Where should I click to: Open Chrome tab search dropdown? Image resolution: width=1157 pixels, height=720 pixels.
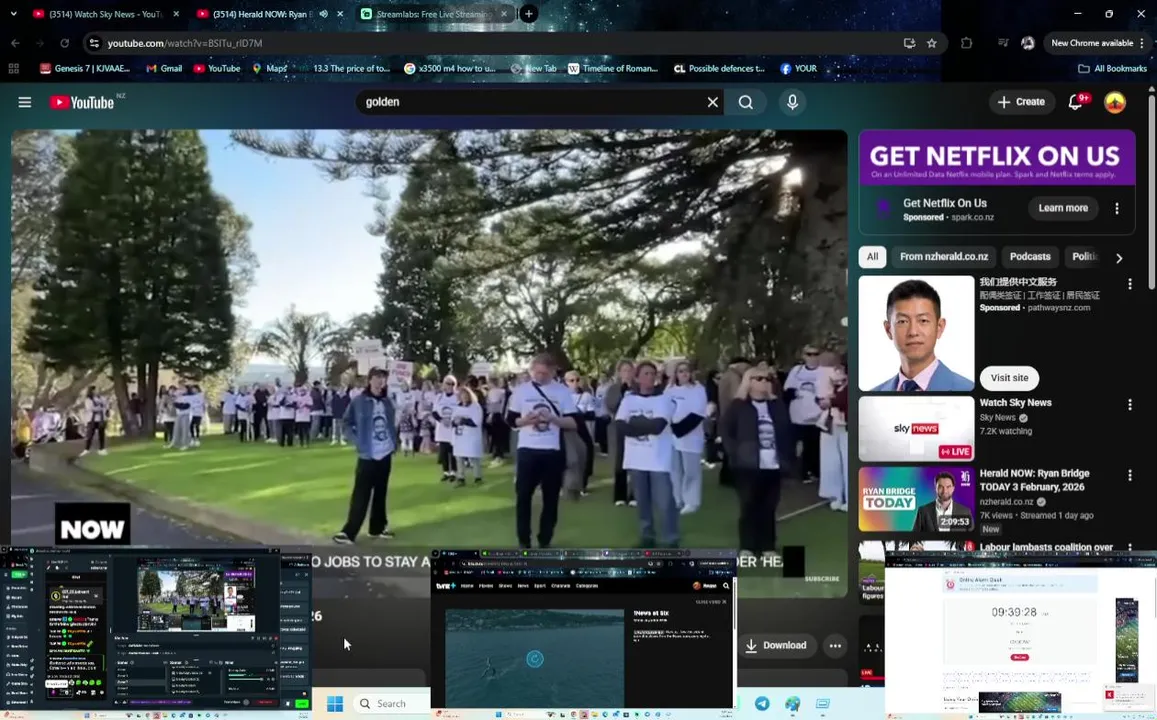point(13,13)
